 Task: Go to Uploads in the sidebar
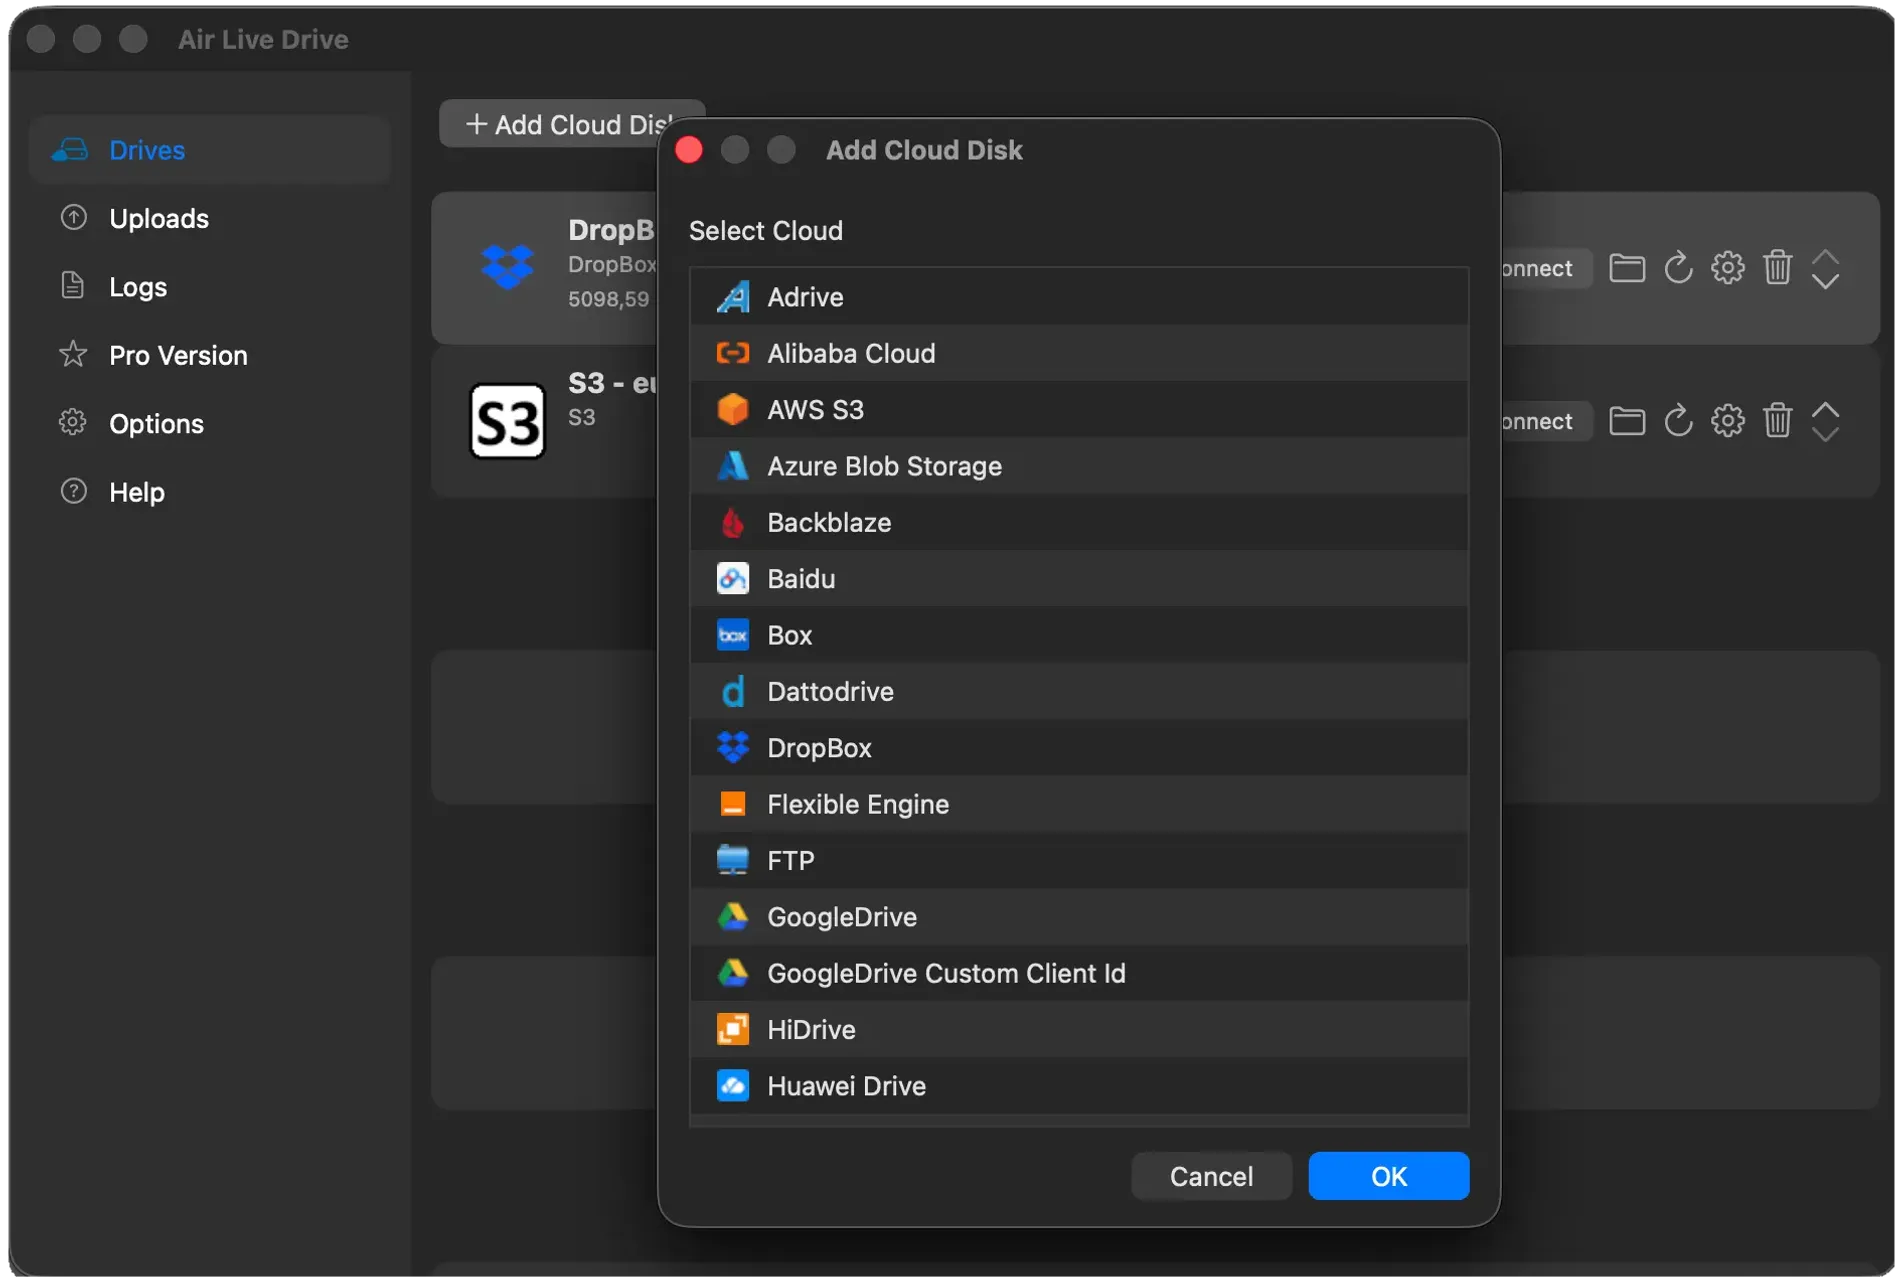click(x=209, y=218)
